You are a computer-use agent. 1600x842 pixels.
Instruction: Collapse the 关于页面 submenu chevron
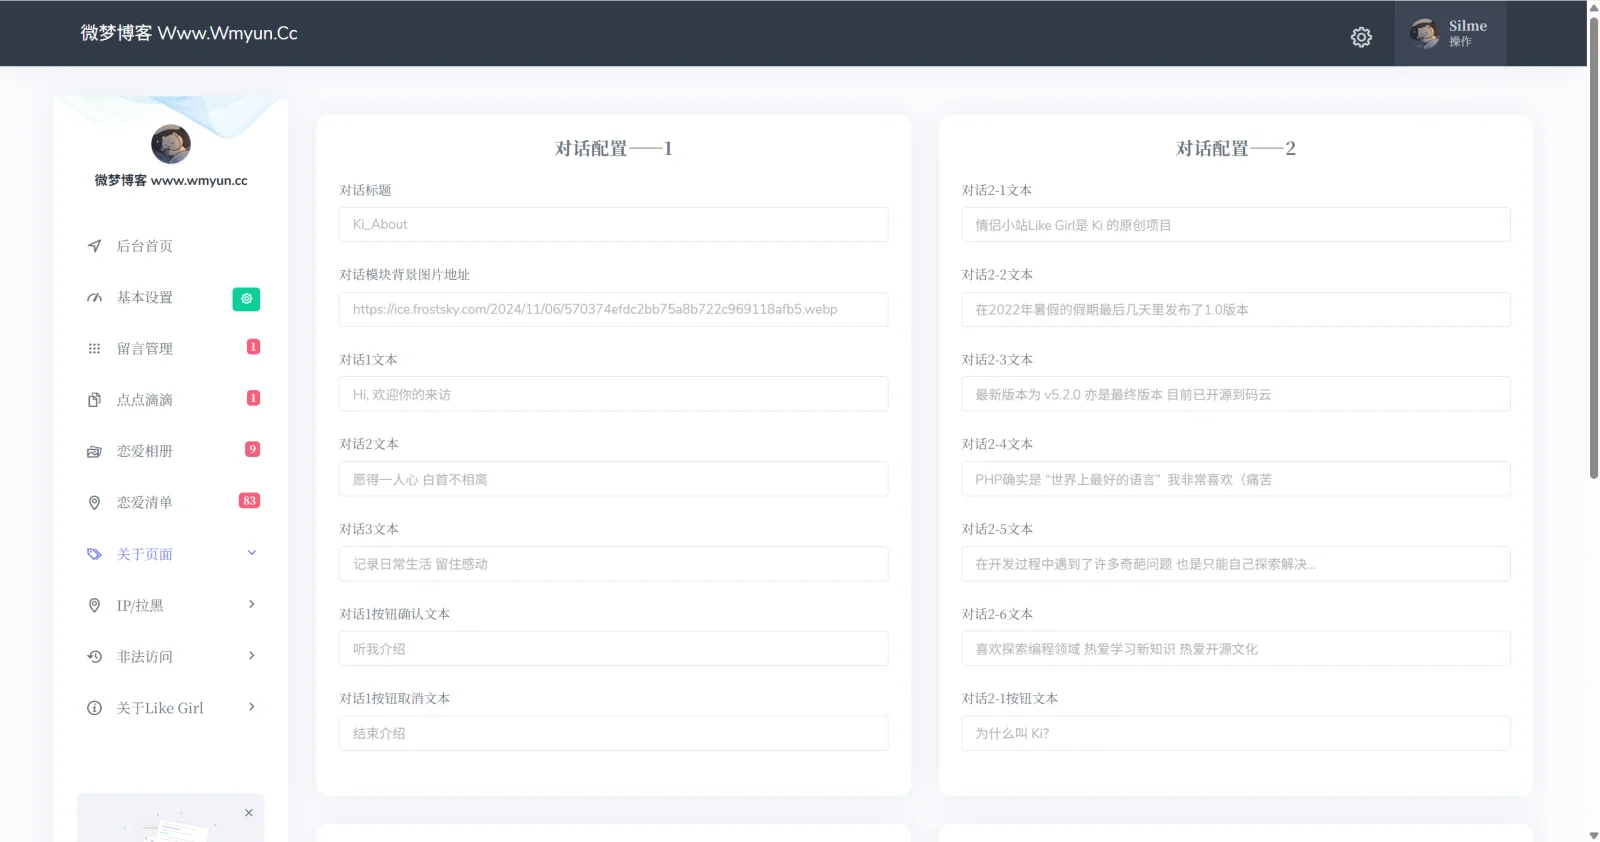[252, 553]
